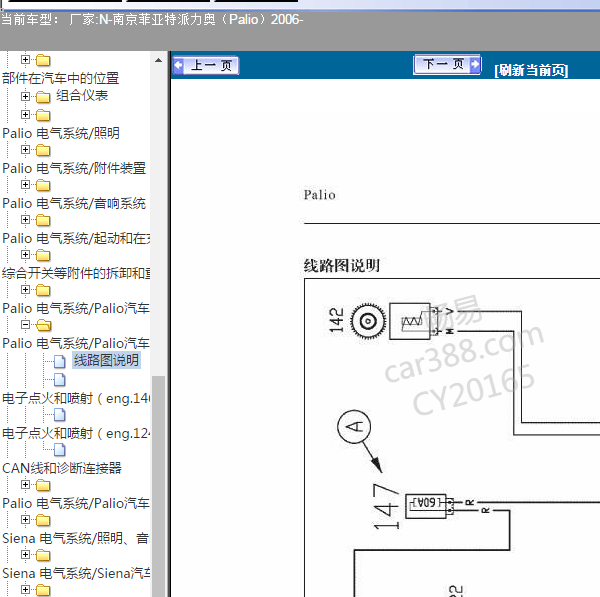The image size is (600, 597).
Task: Expand folder below CAN线和诊断连接器
Action: coord(25,485)
